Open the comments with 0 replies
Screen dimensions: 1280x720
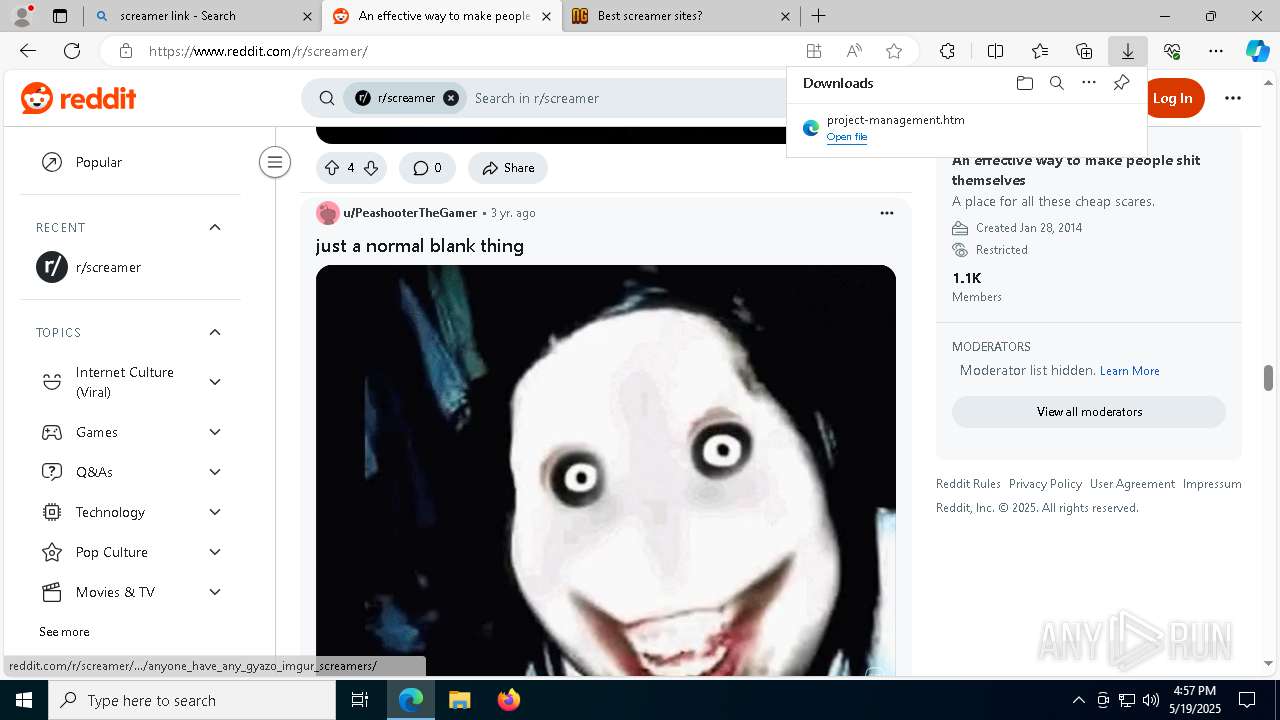427,168
